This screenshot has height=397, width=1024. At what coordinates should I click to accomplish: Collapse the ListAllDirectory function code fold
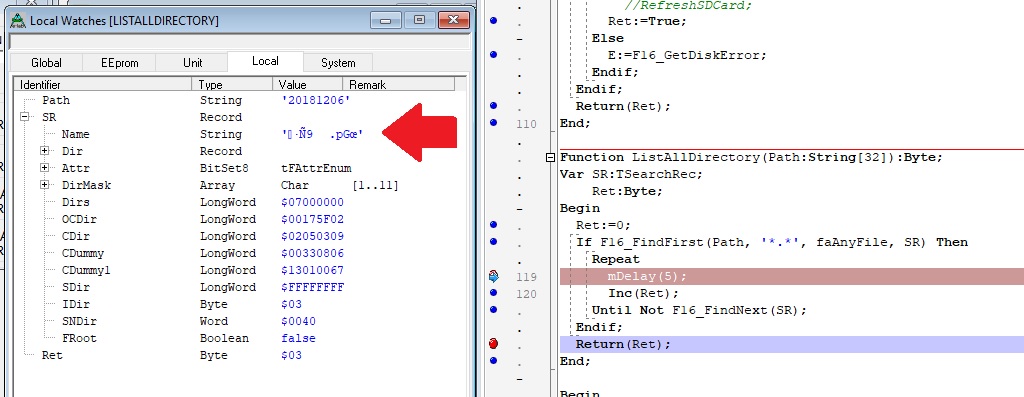[550, 157]
